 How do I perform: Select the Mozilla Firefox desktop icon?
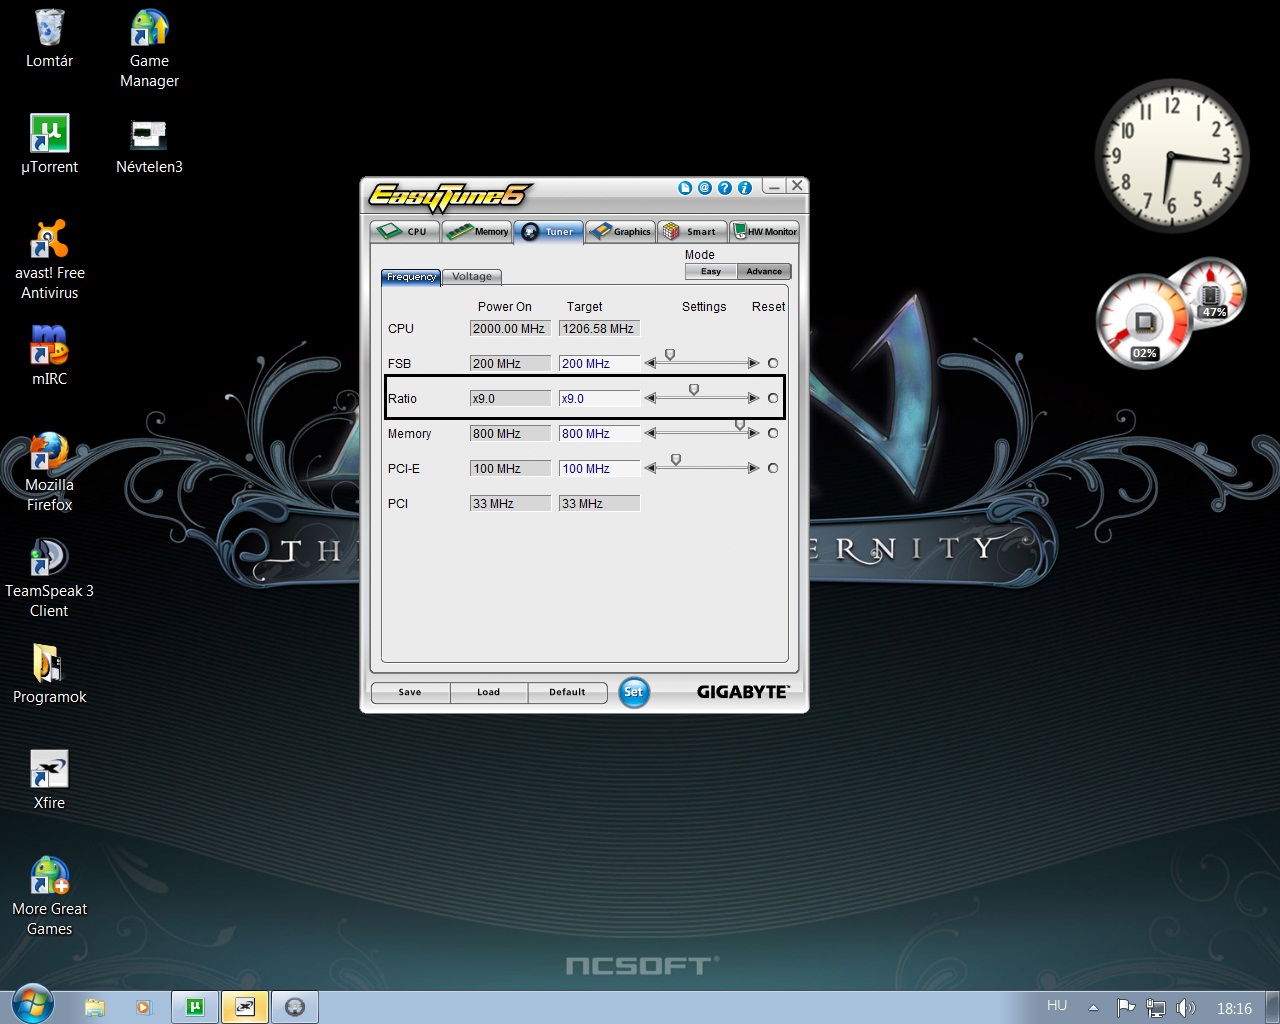(x=49, y=473)
